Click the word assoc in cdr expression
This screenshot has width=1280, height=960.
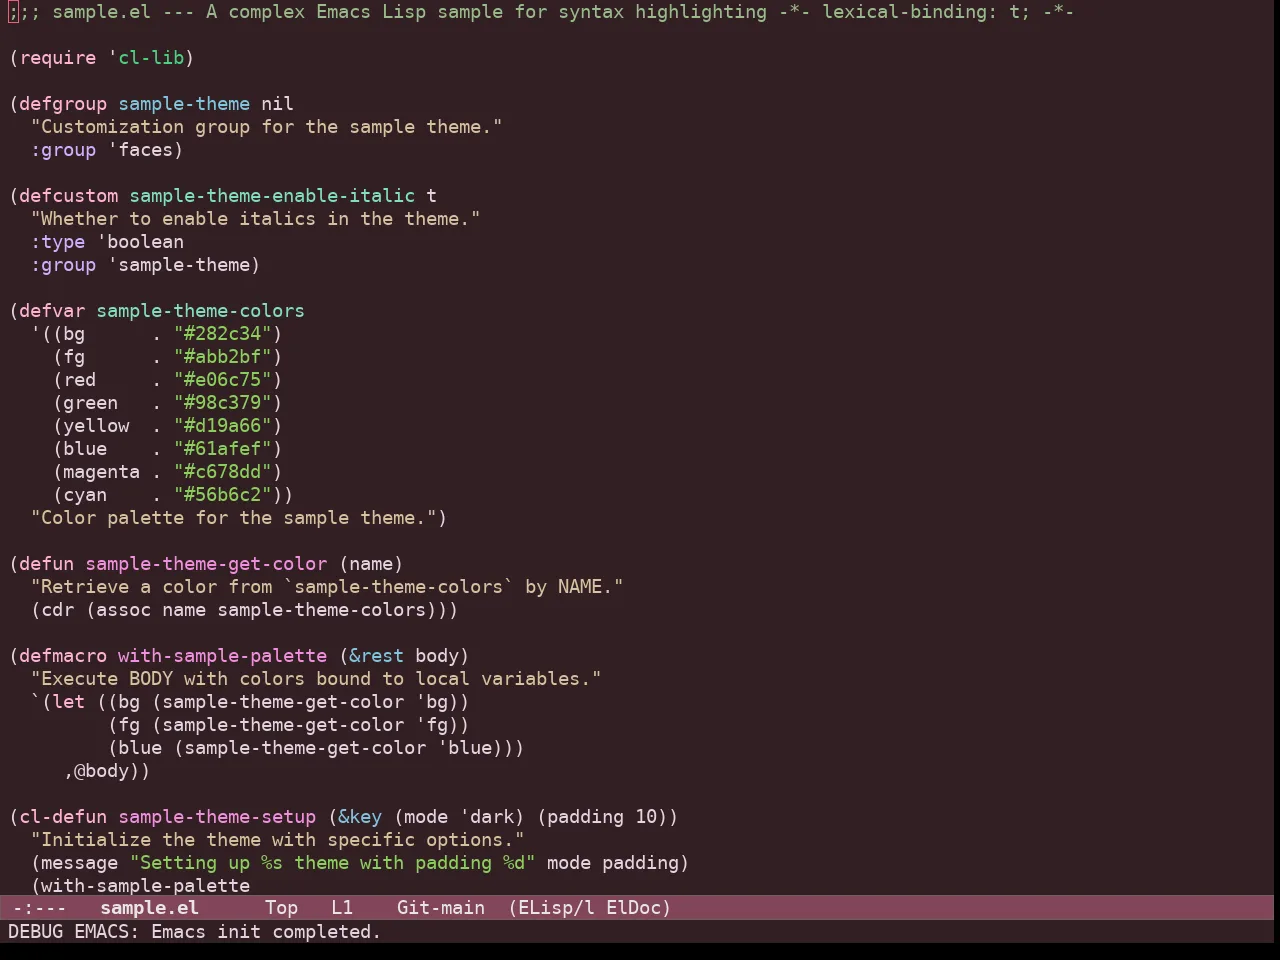coord(123,610)
